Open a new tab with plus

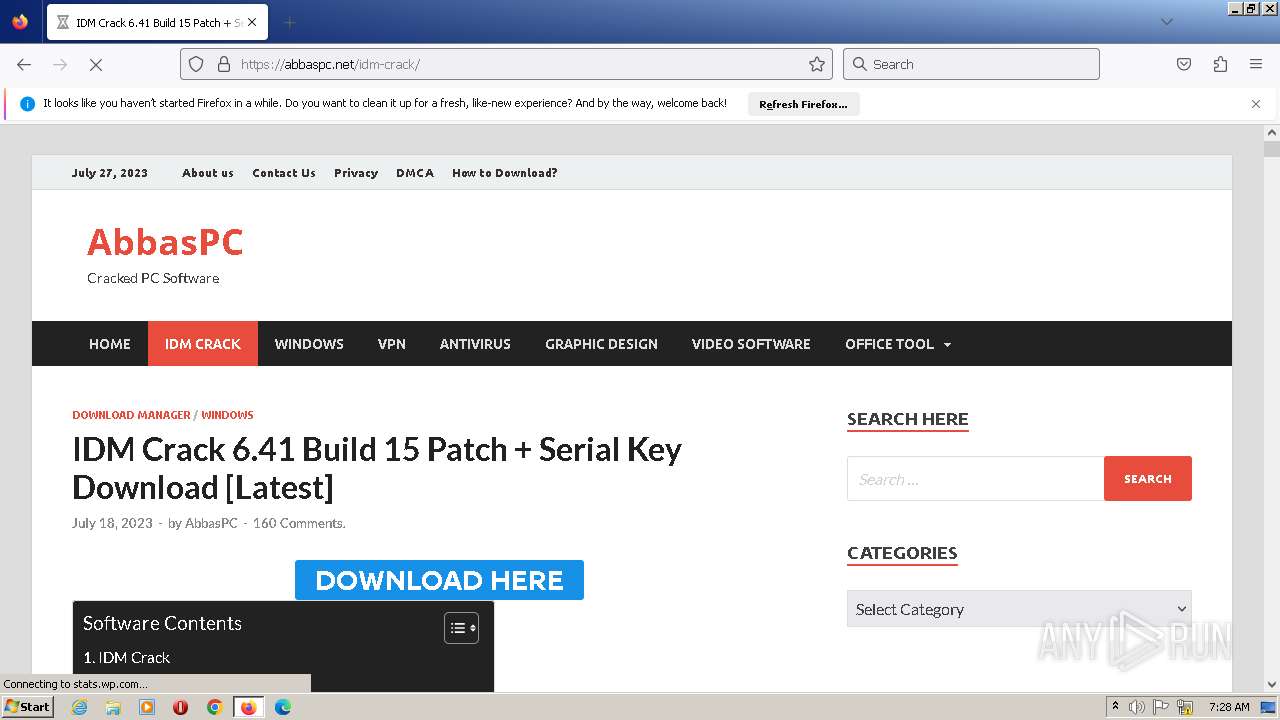coord(289,22)
